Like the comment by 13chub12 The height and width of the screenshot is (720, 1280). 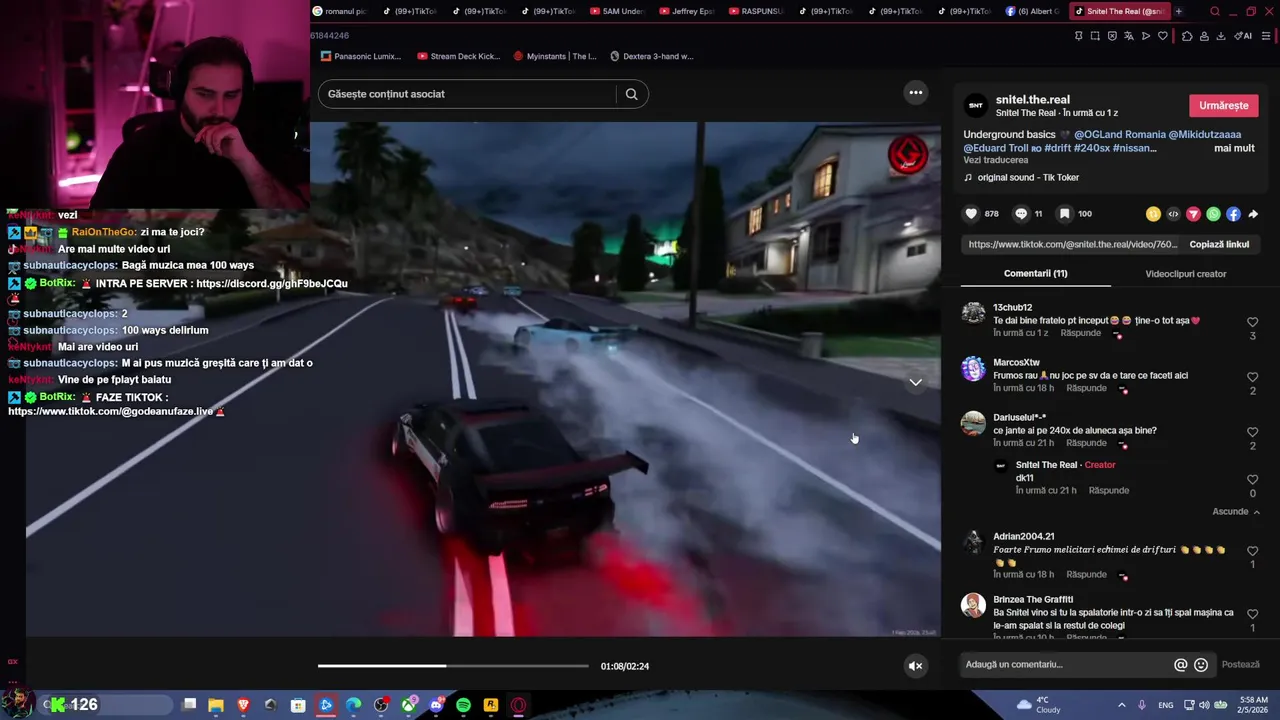1252,322
